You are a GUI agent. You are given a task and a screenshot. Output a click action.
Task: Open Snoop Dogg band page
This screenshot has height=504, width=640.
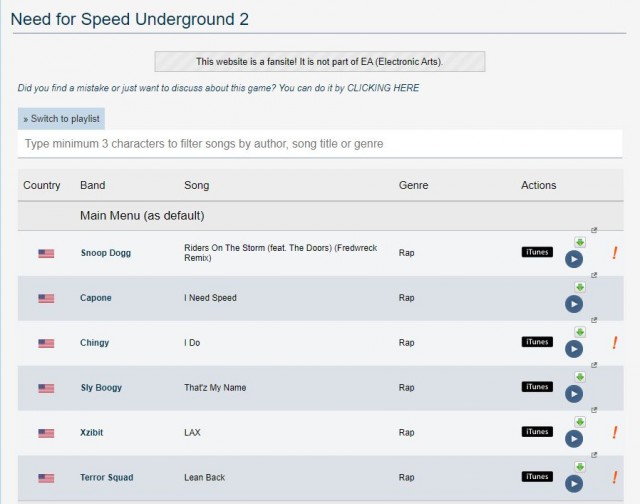click(x=106, y=253)
